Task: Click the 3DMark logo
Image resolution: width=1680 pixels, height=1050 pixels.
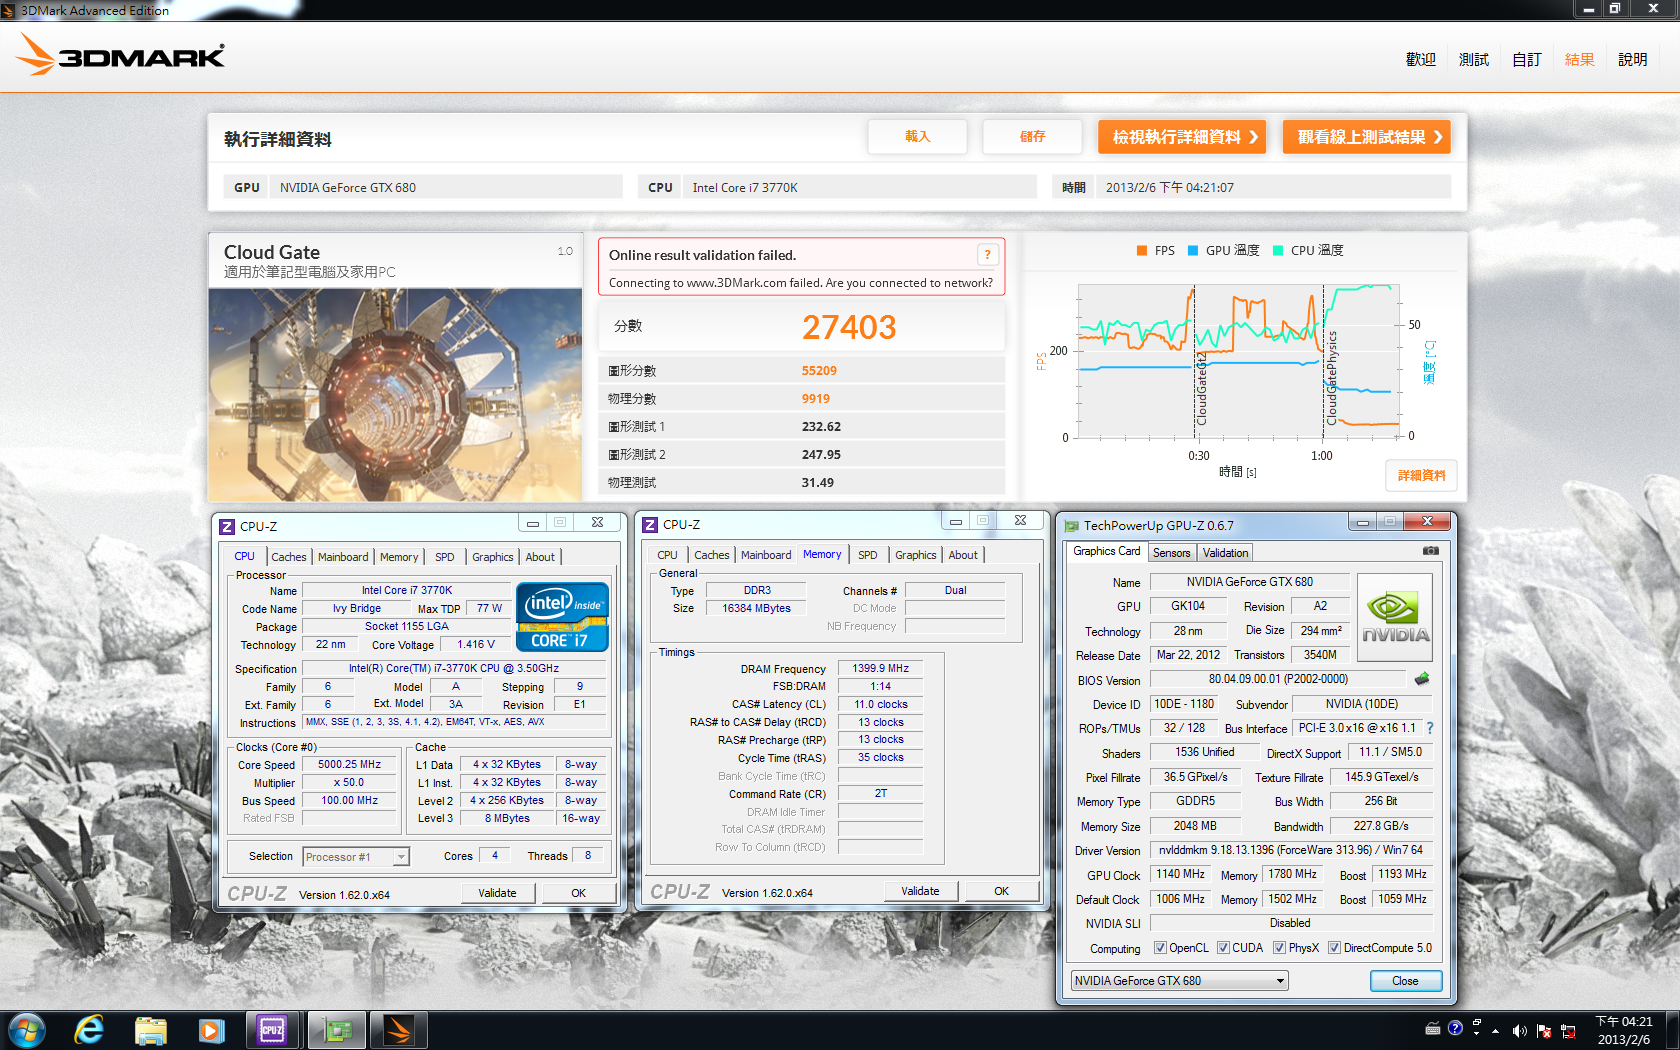Action: click(121, 55)
